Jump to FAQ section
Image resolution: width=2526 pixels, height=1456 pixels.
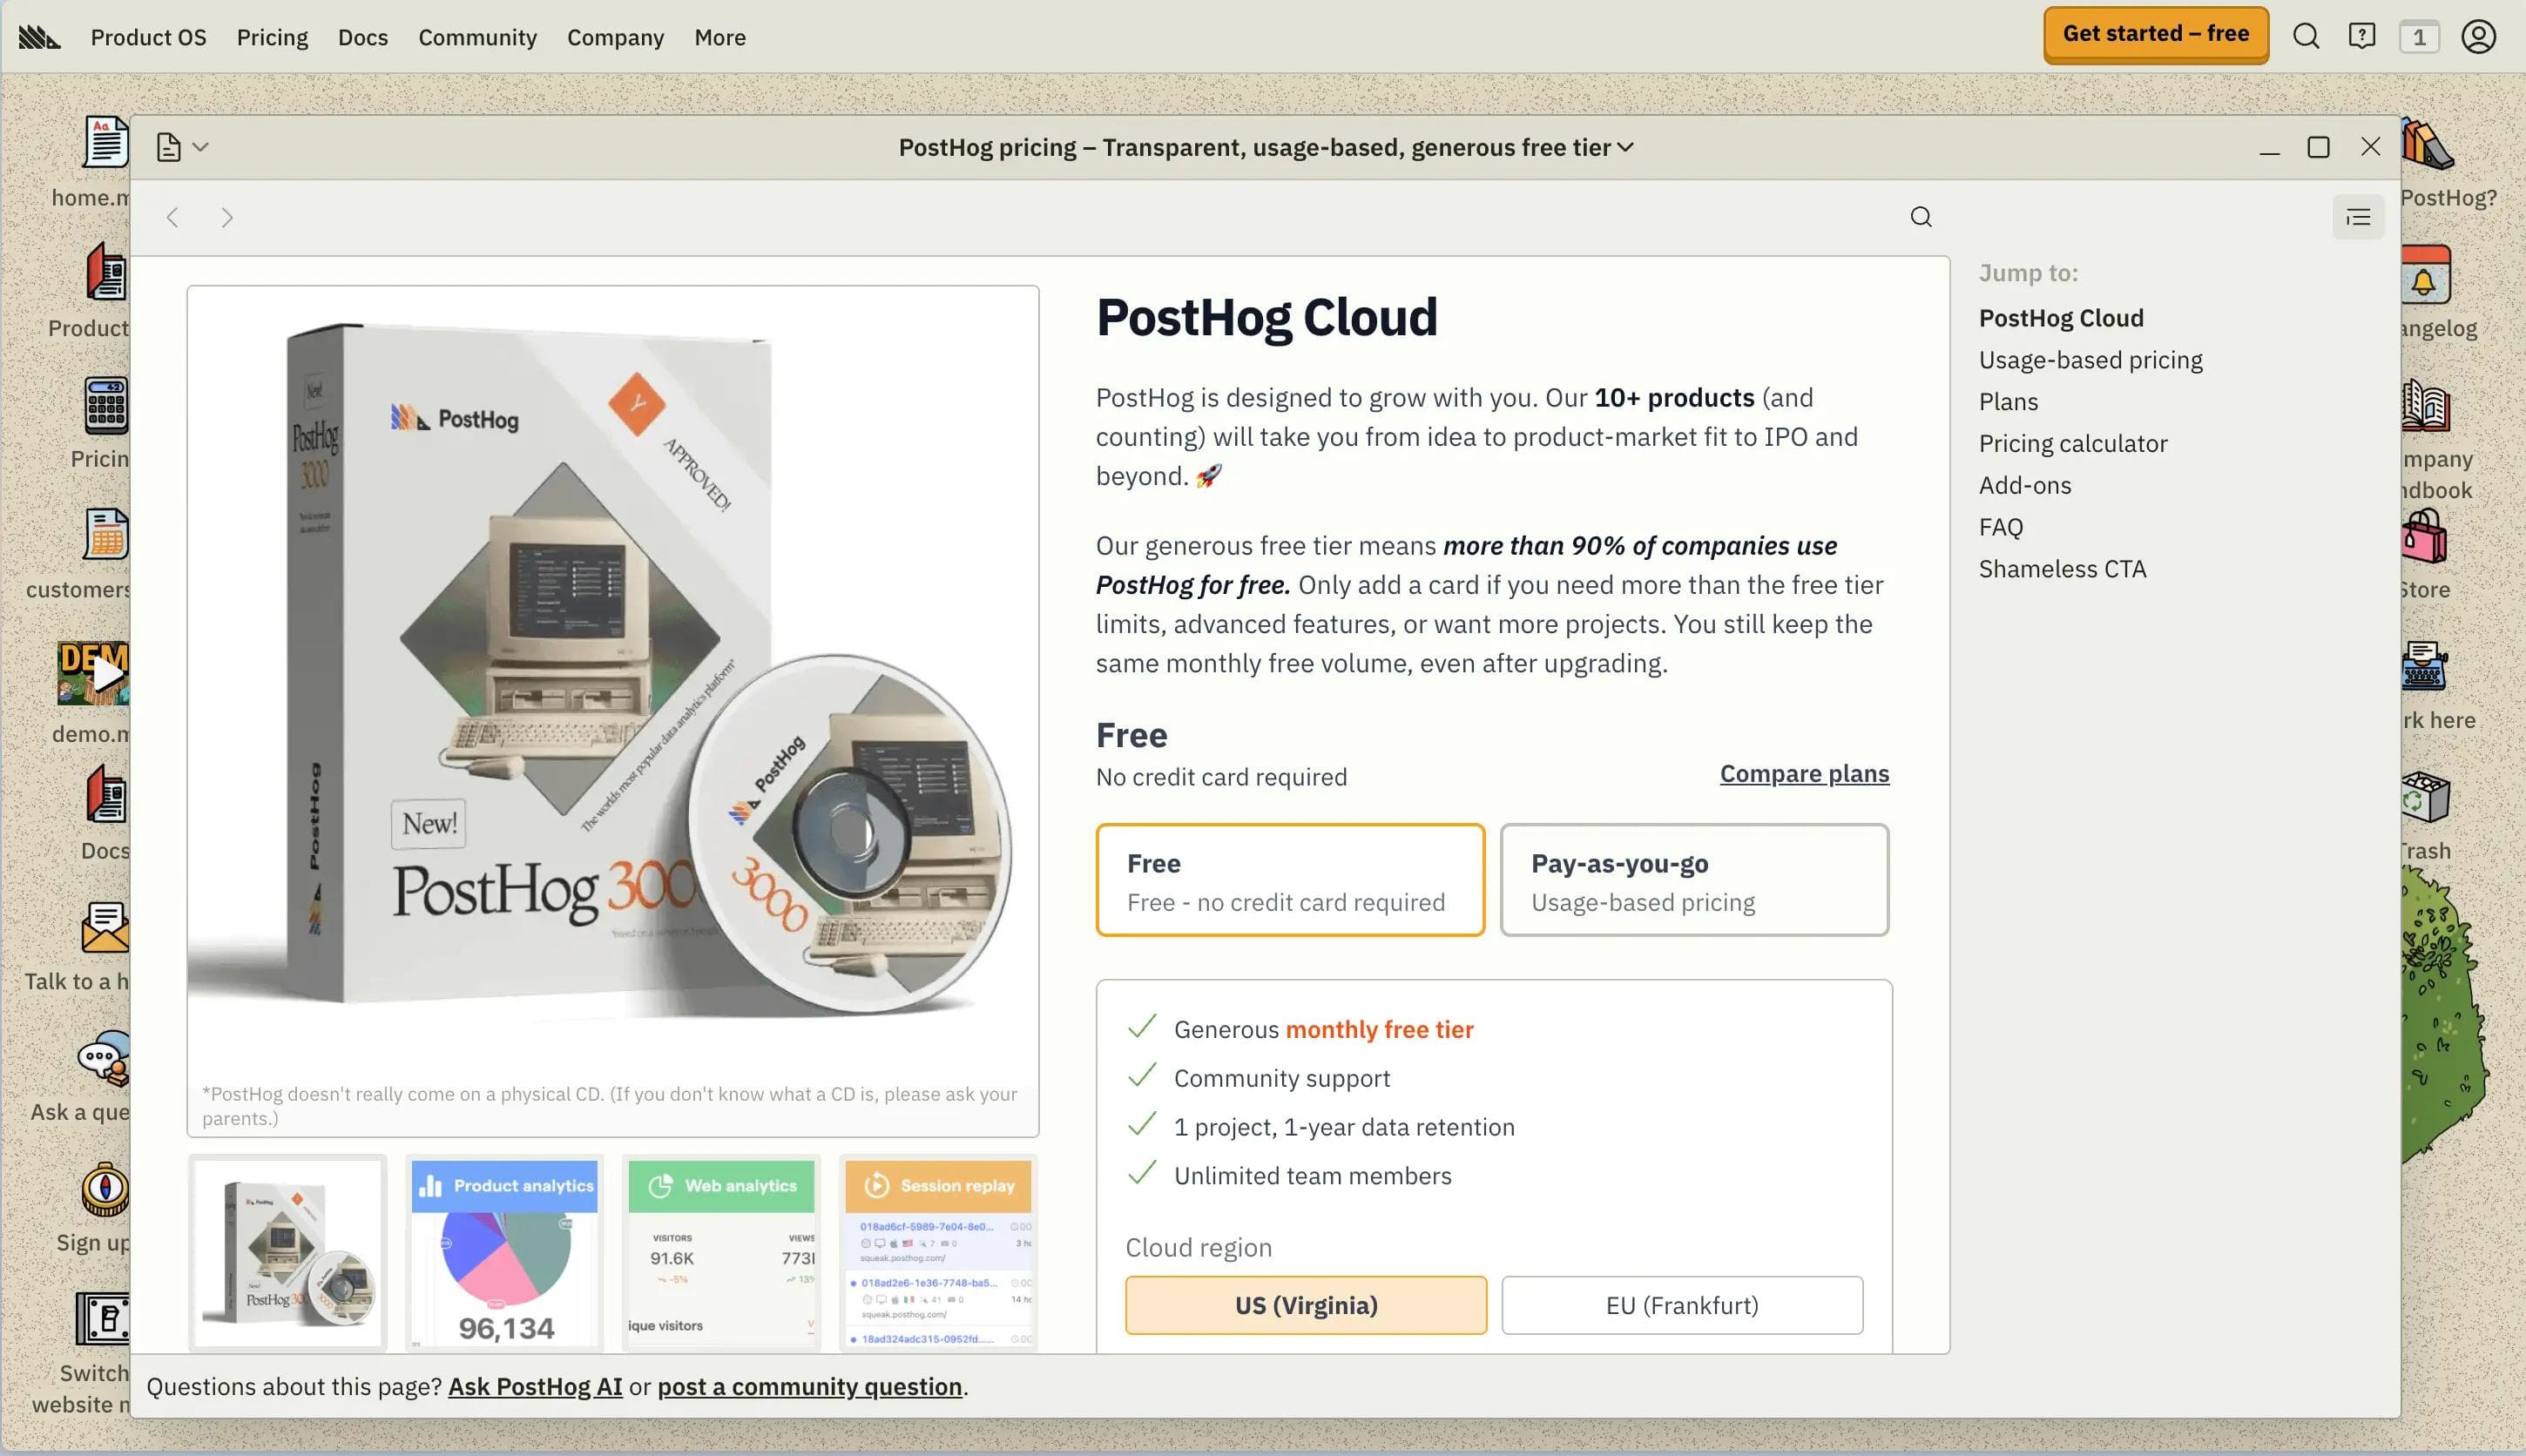(x=2001, y=527)
